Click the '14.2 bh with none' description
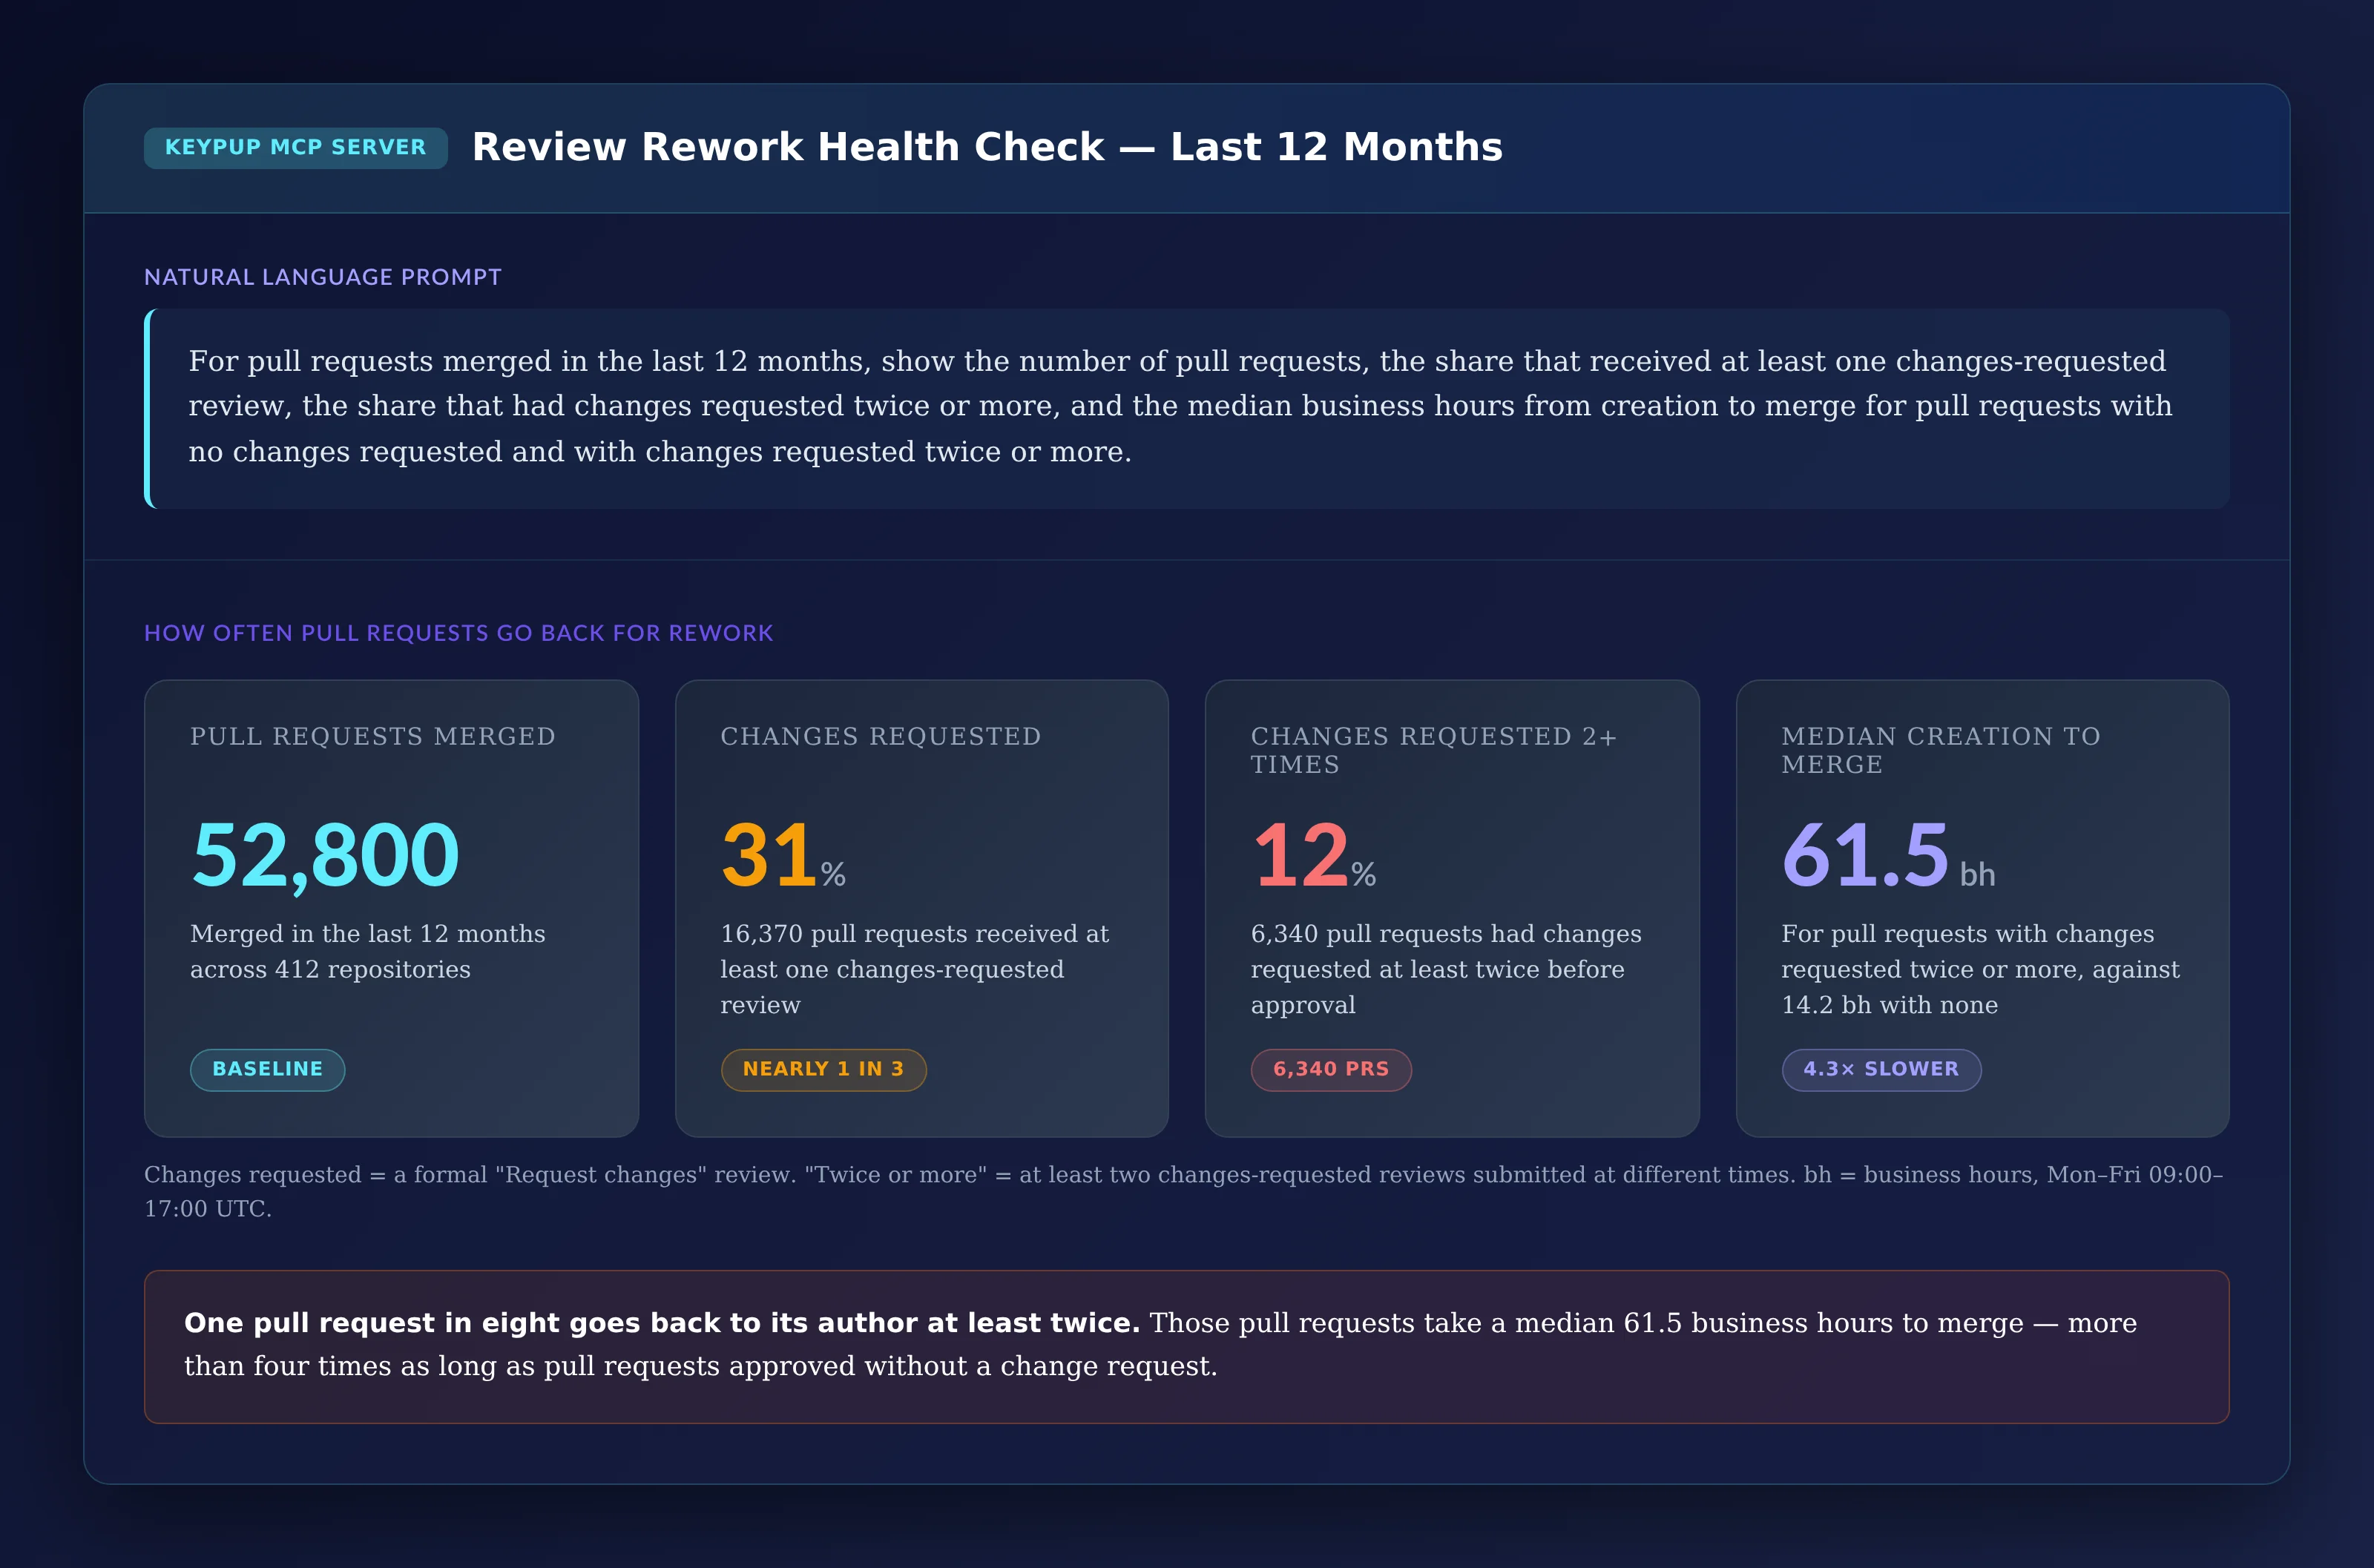The height and width of the screenshot is (1568, 2374). 1980,969
